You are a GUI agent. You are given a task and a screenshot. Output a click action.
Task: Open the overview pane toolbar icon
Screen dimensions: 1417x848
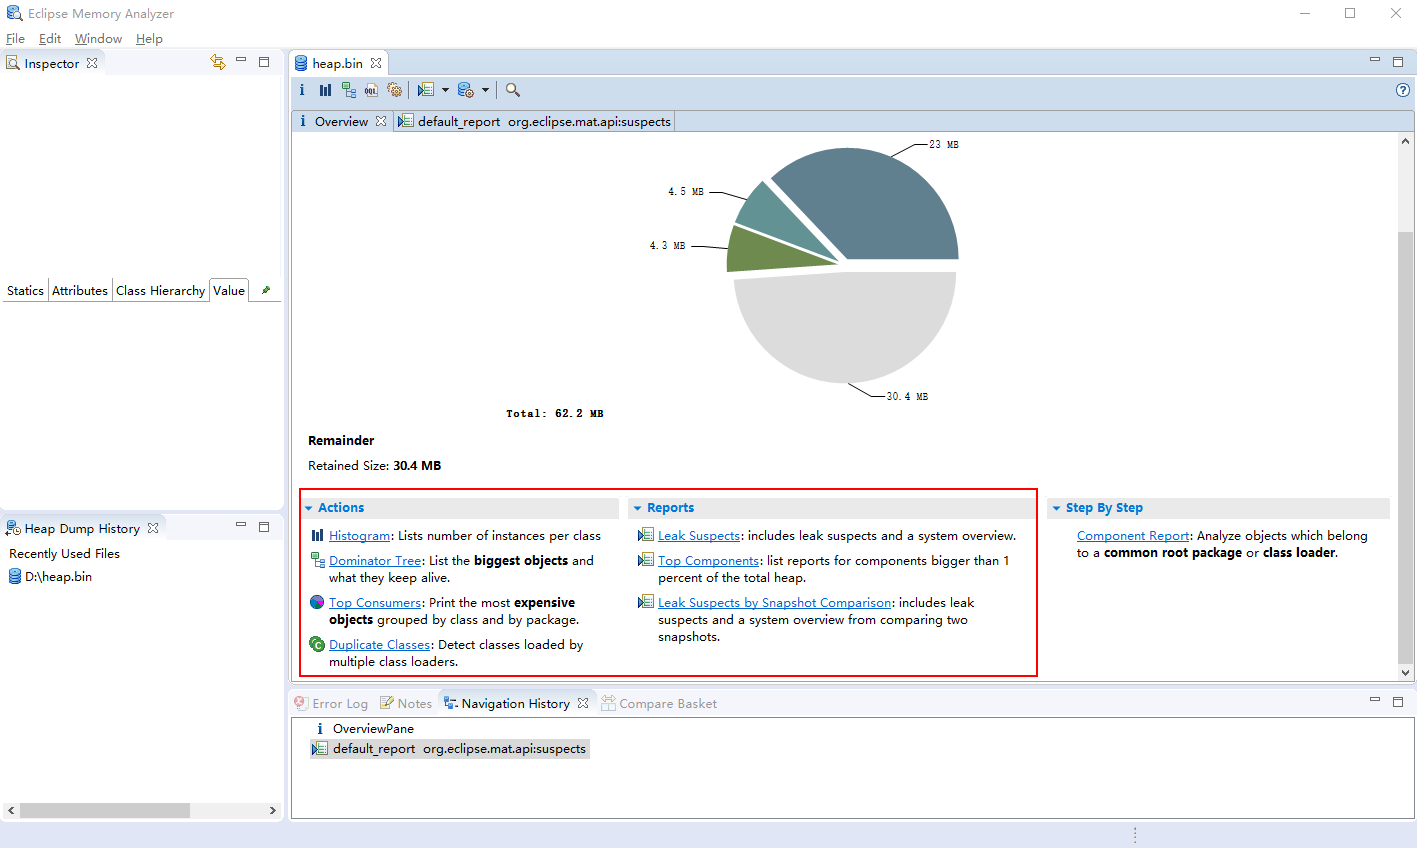(x=302, y=90)
